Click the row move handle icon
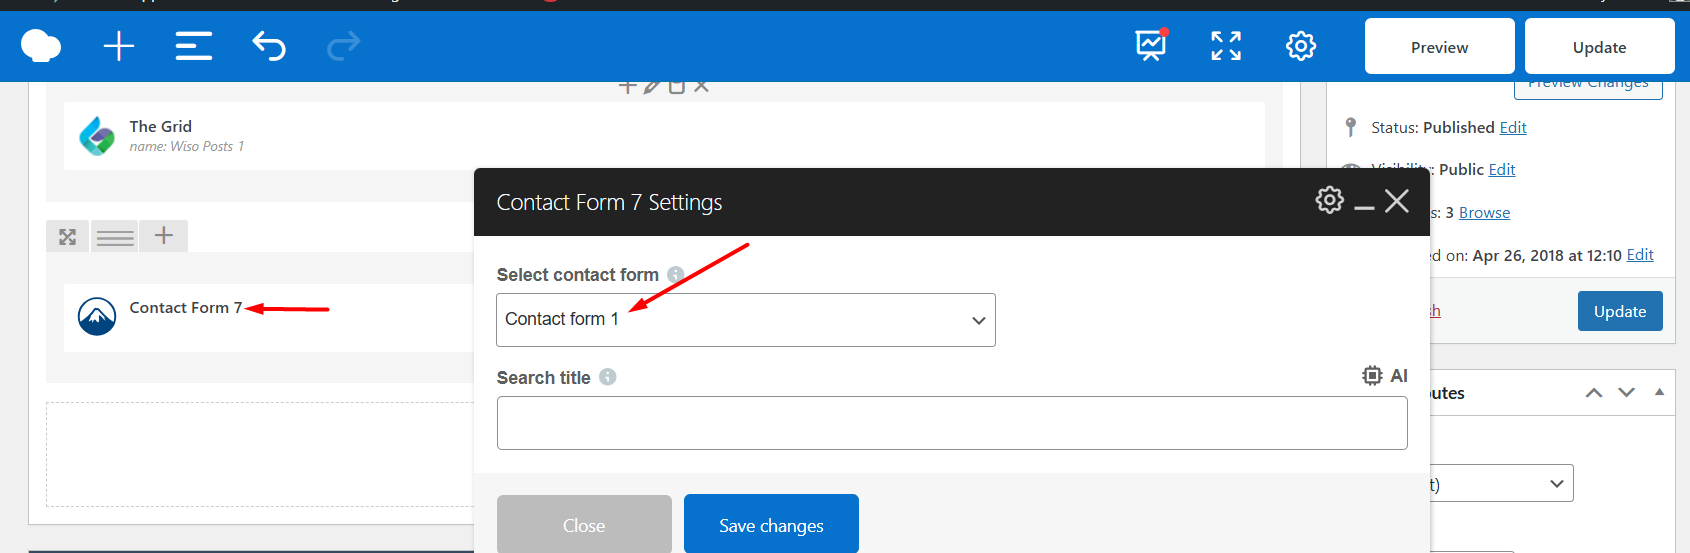Viewport: 1690px width, 553px height. point(67,237)
